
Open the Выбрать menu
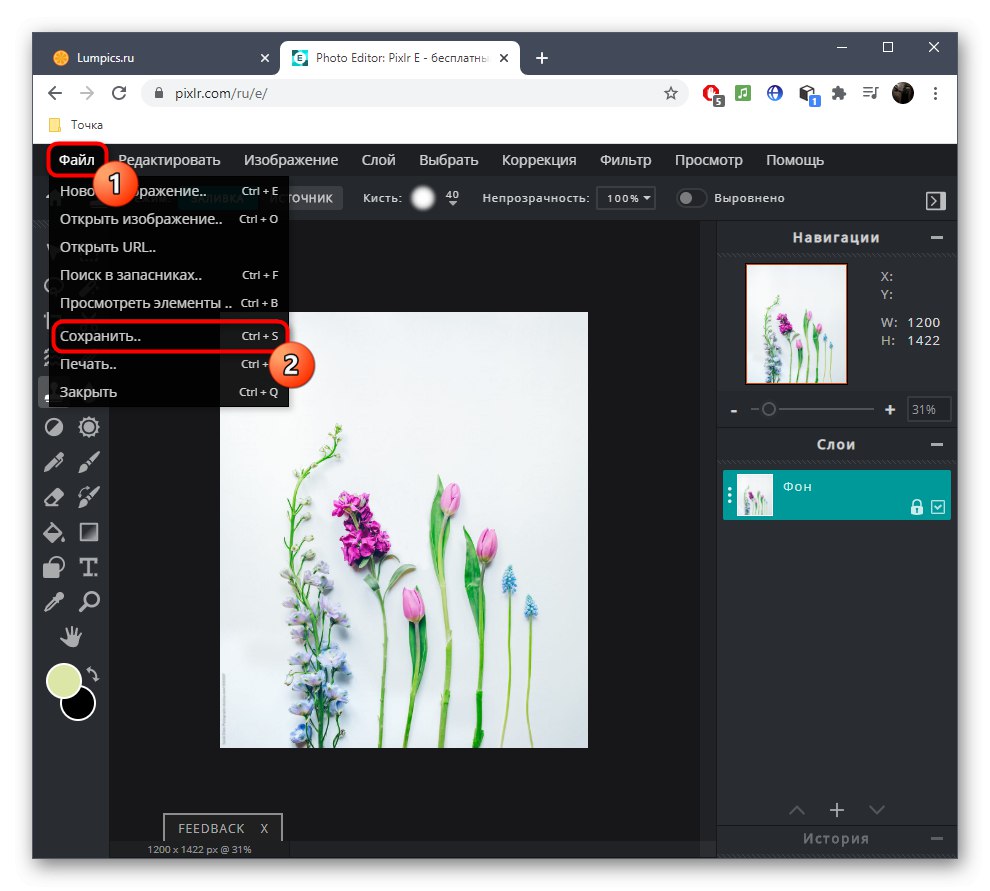click(x=448, y=160)
